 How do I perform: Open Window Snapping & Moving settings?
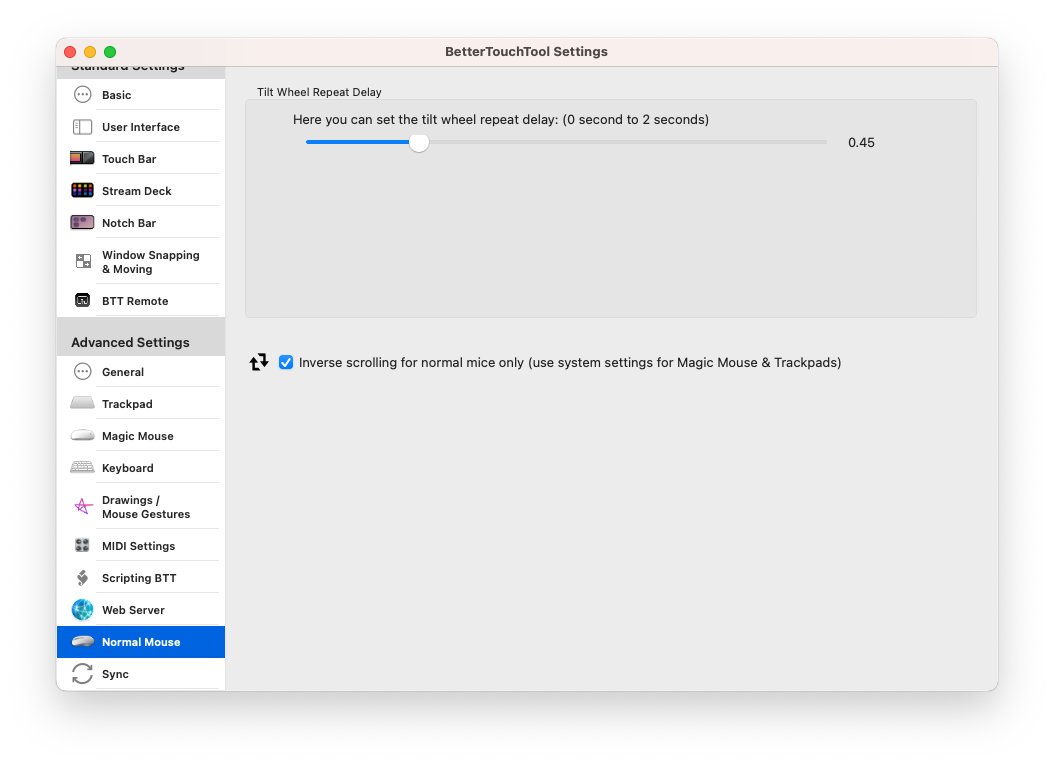141,261
